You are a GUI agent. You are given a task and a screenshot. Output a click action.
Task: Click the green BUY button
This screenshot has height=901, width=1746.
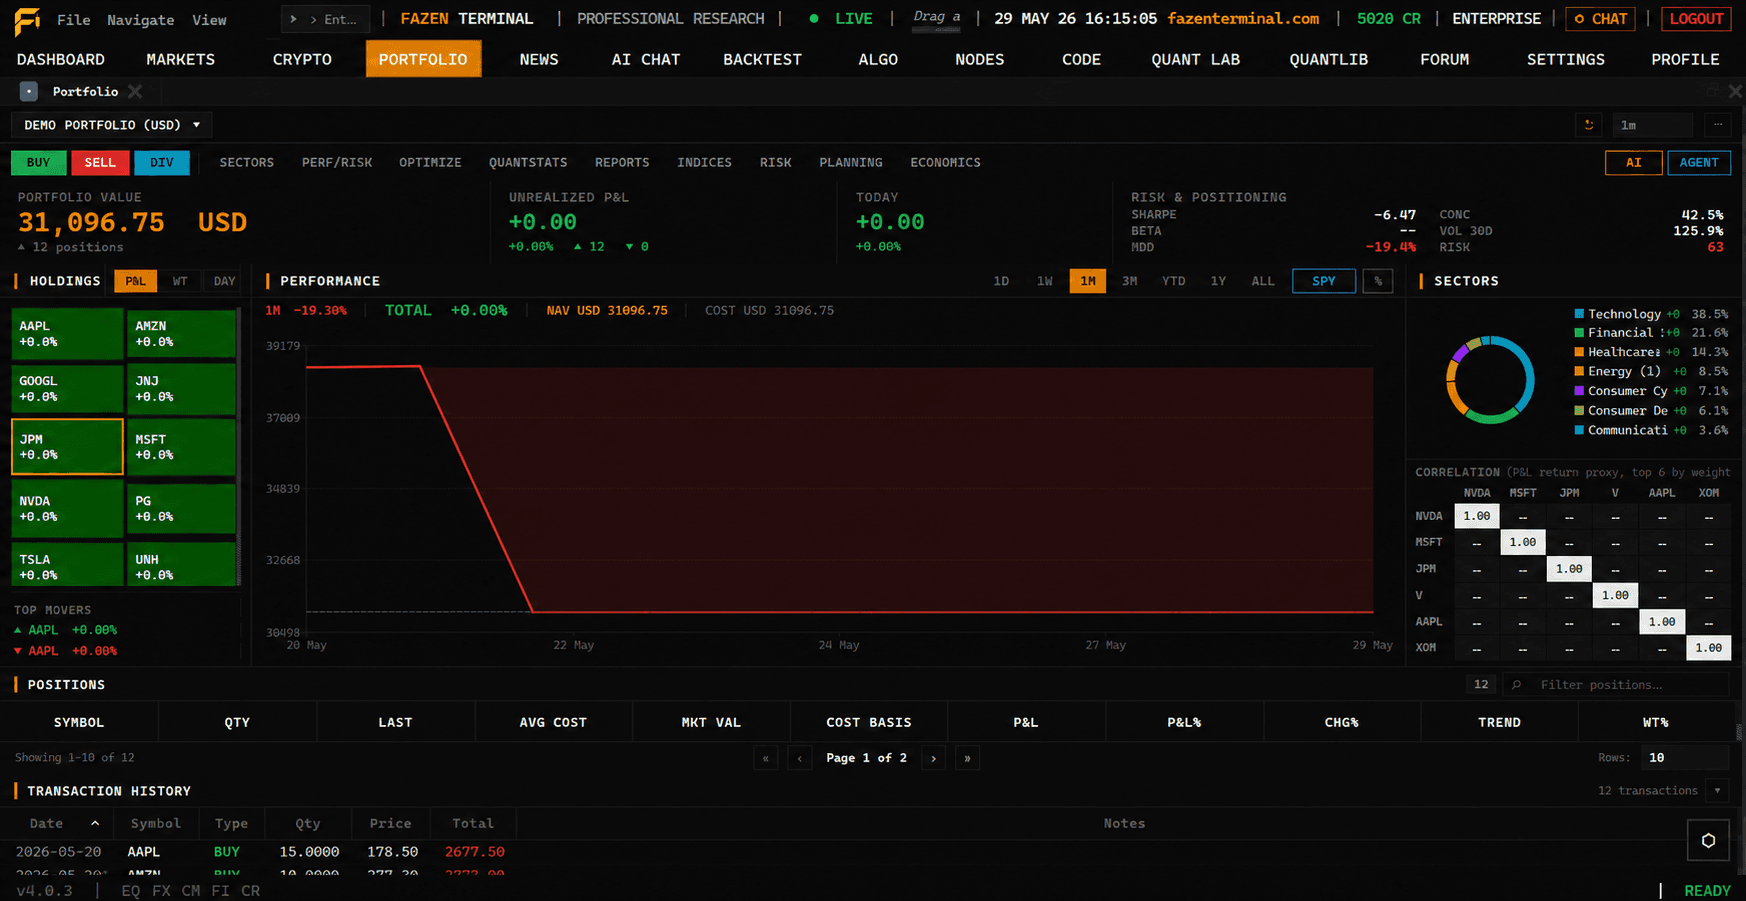click(x=38, y=163)
